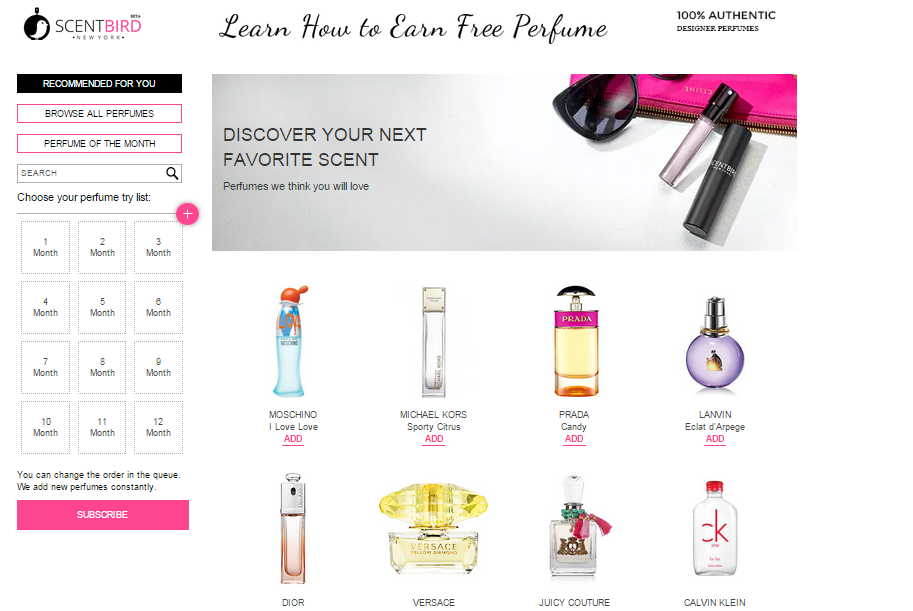This screenshot has height=611, width=913.
Task: Select the 1 Month queue slot
Action: [45, 247]
